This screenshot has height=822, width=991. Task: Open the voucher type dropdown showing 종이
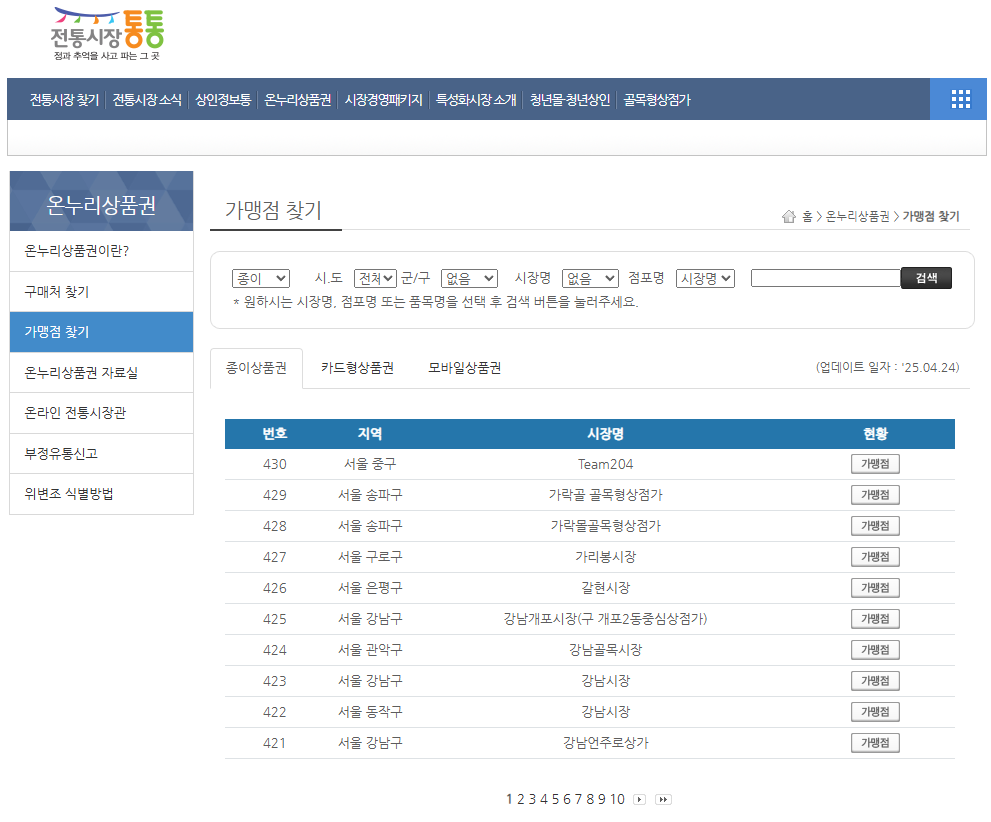coord(260,278)
